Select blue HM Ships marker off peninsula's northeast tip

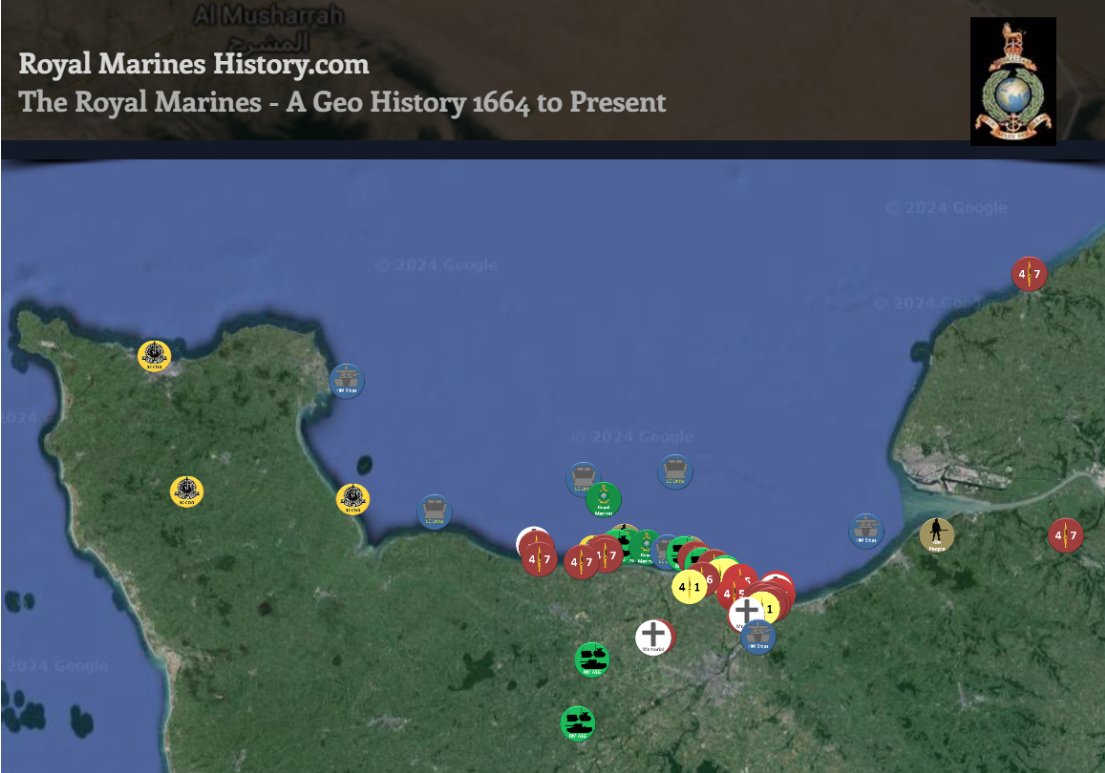tap(347, 381)
